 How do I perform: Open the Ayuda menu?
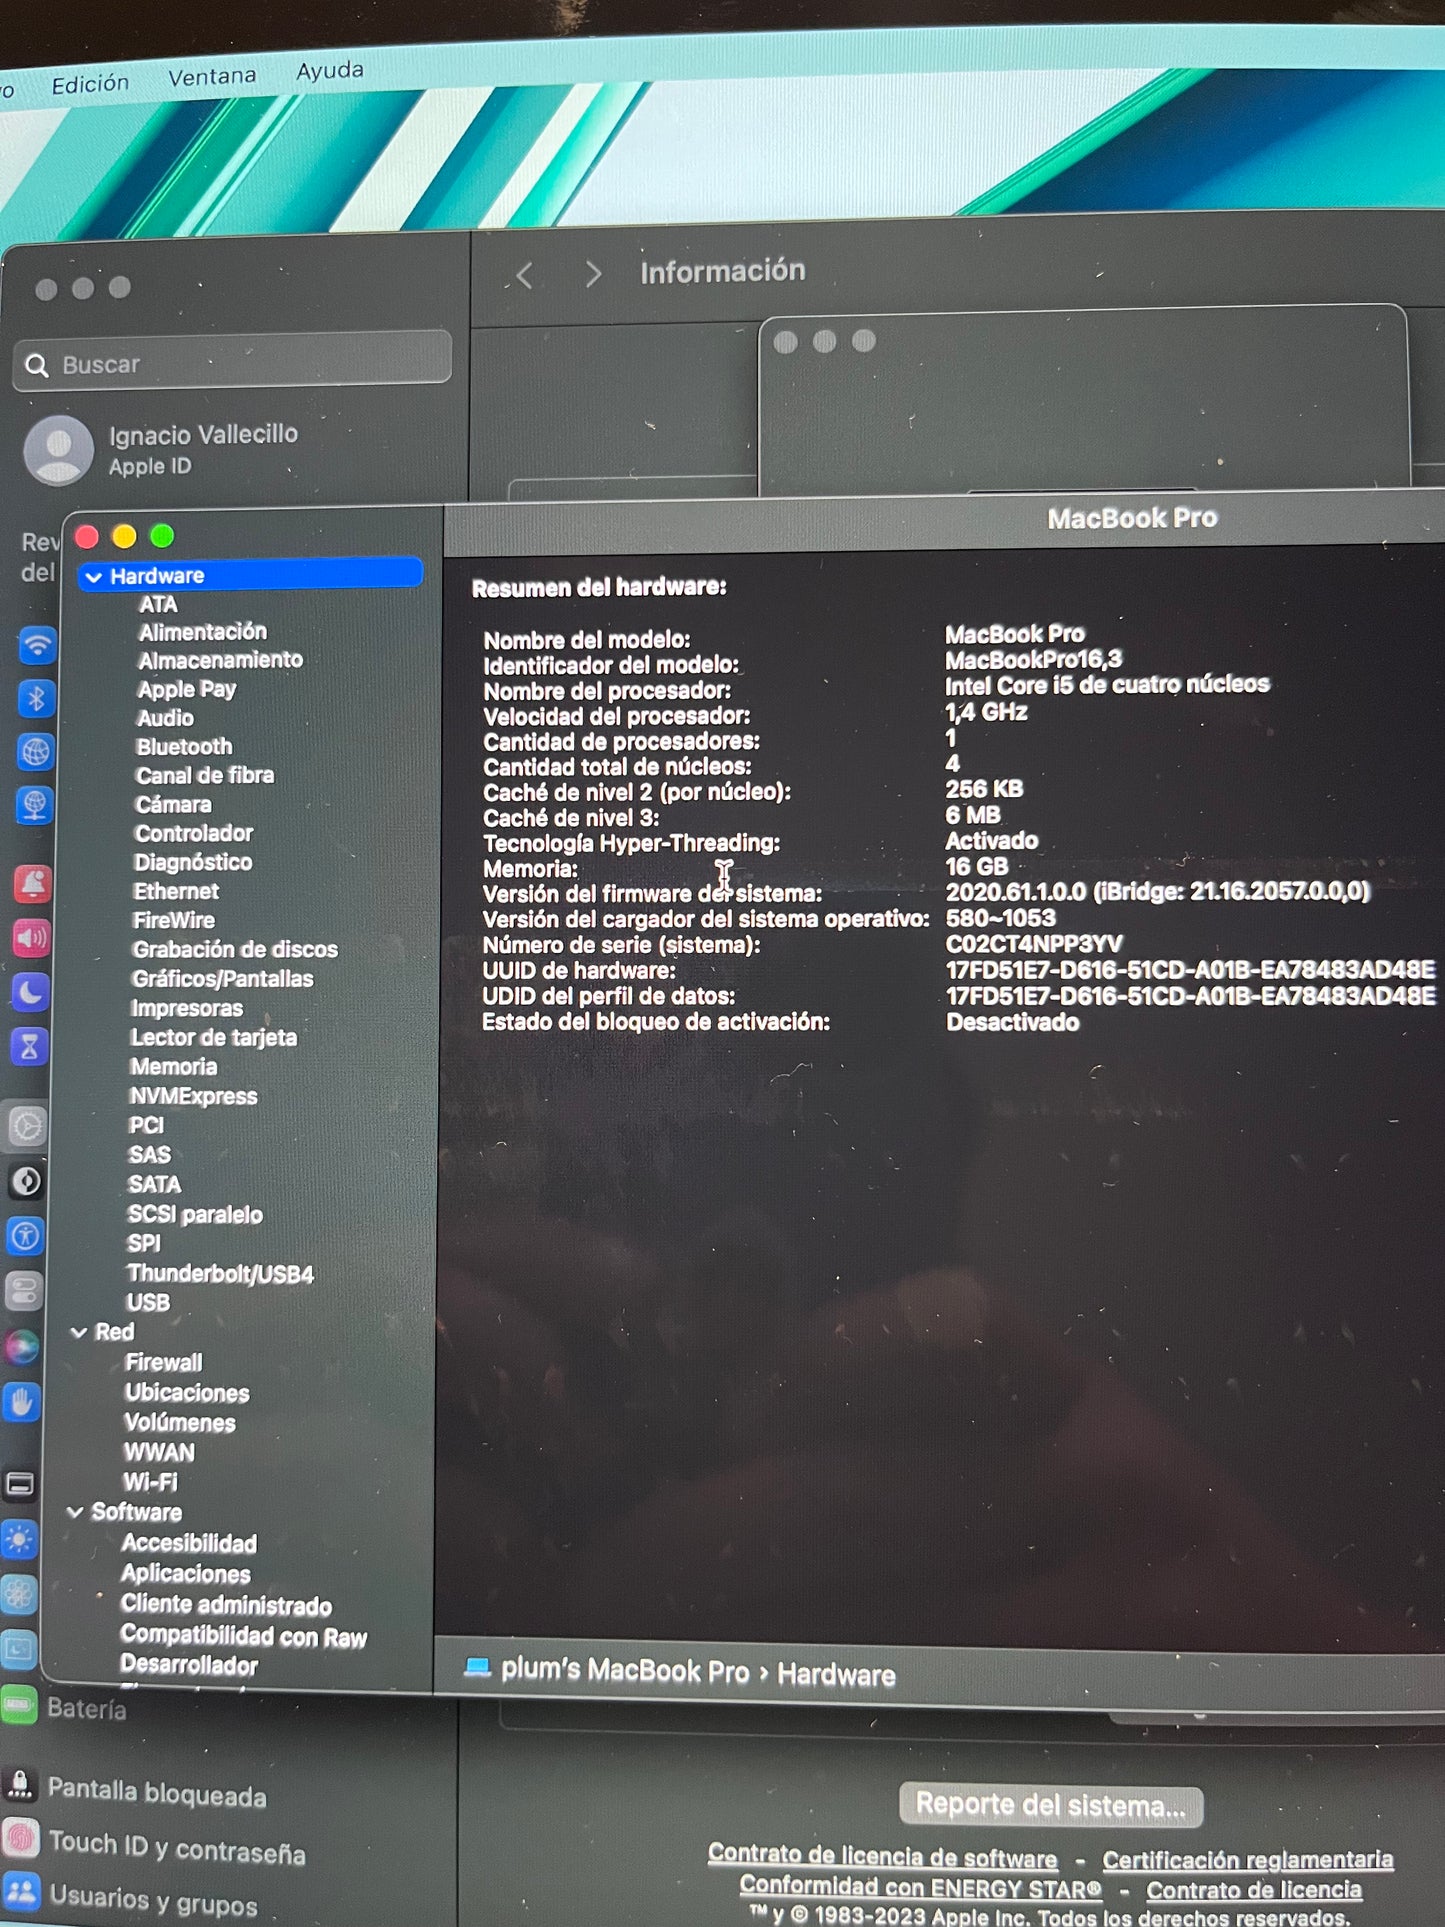(329, 71)
